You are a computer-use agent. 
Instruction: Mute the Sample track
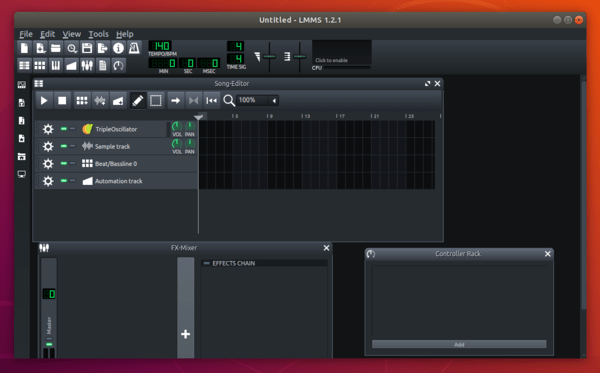64,146
